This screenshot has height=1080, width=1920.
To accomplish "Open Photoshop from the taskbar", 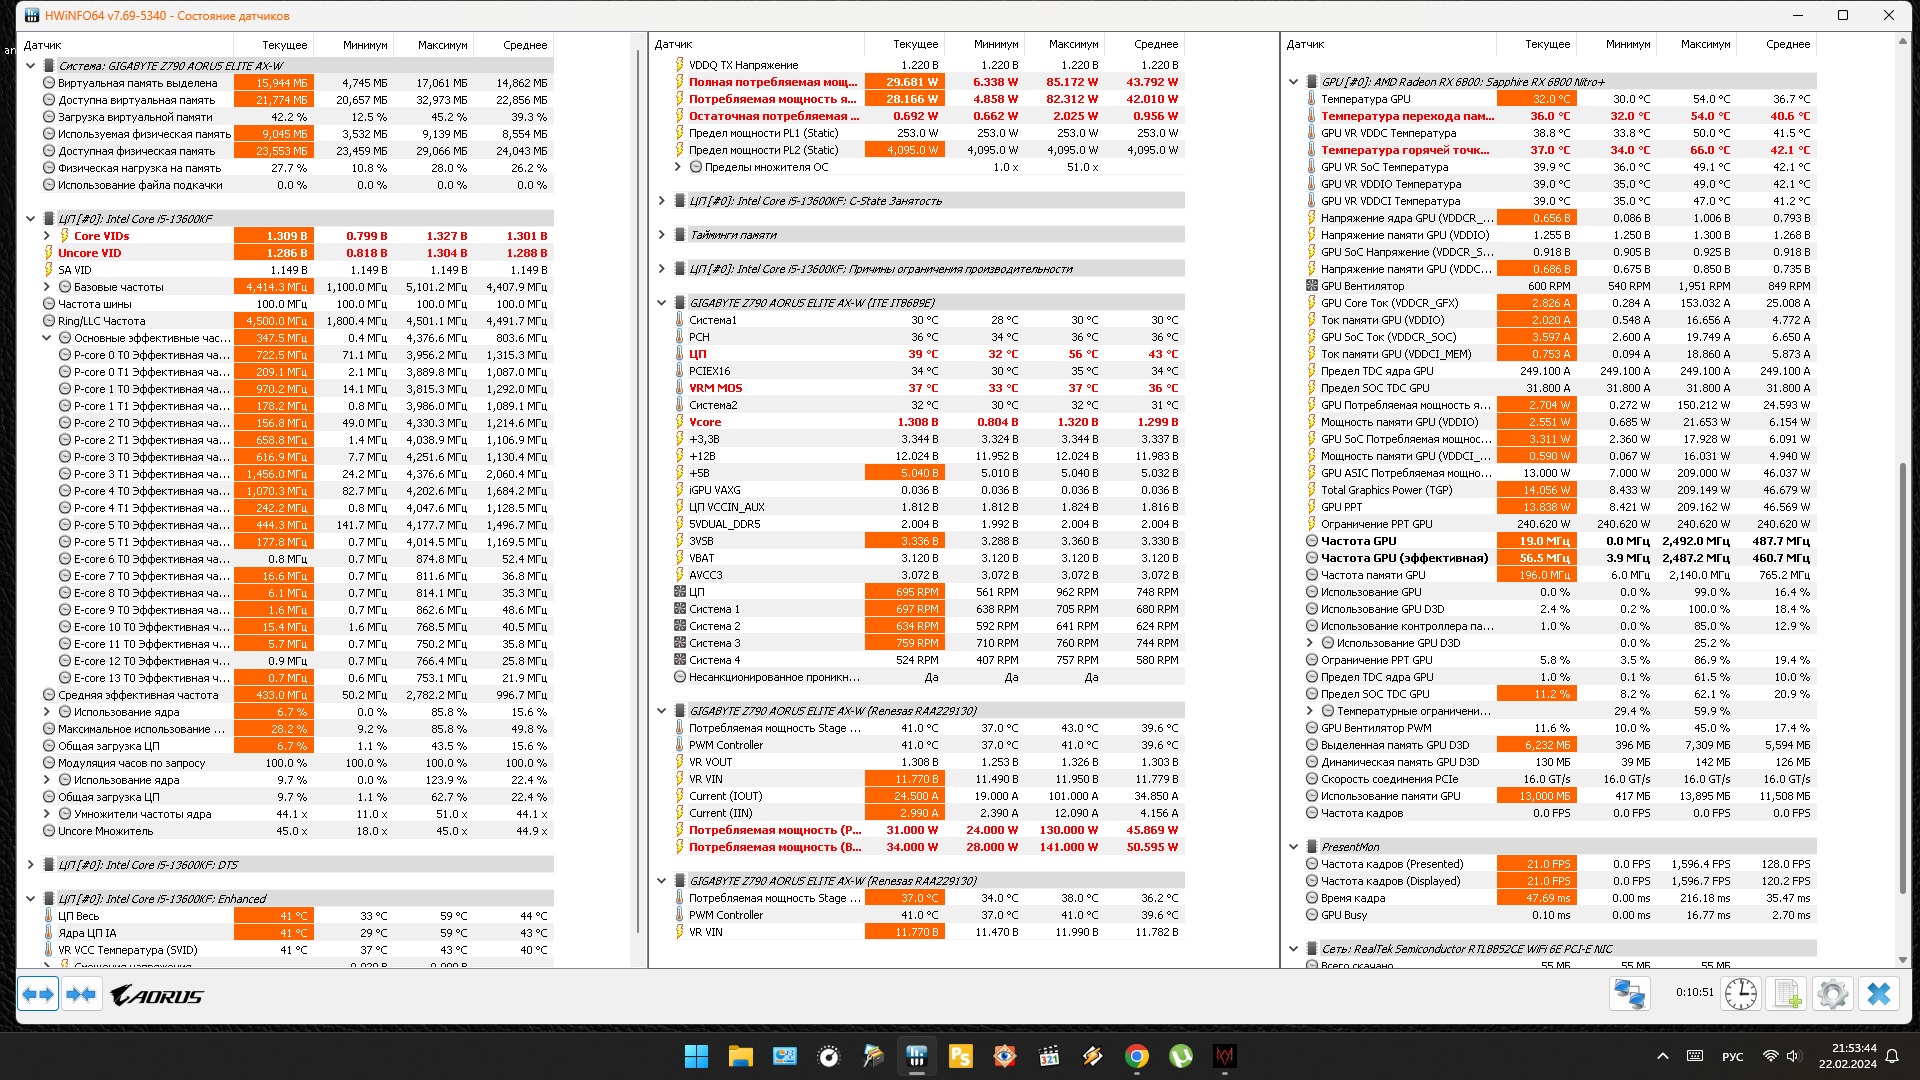I will pyautogui.click(x=960, y=1056).
